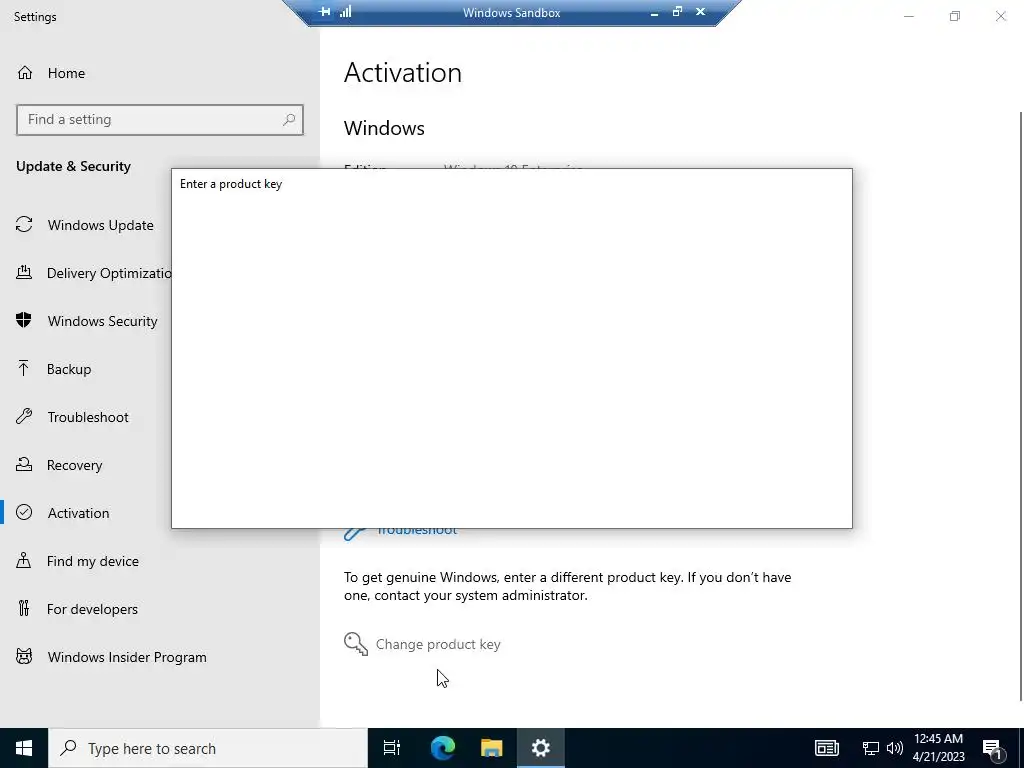Screen dimensions: 1024x768
Task: Click the Update & Security heading
Action: (74, 167)
